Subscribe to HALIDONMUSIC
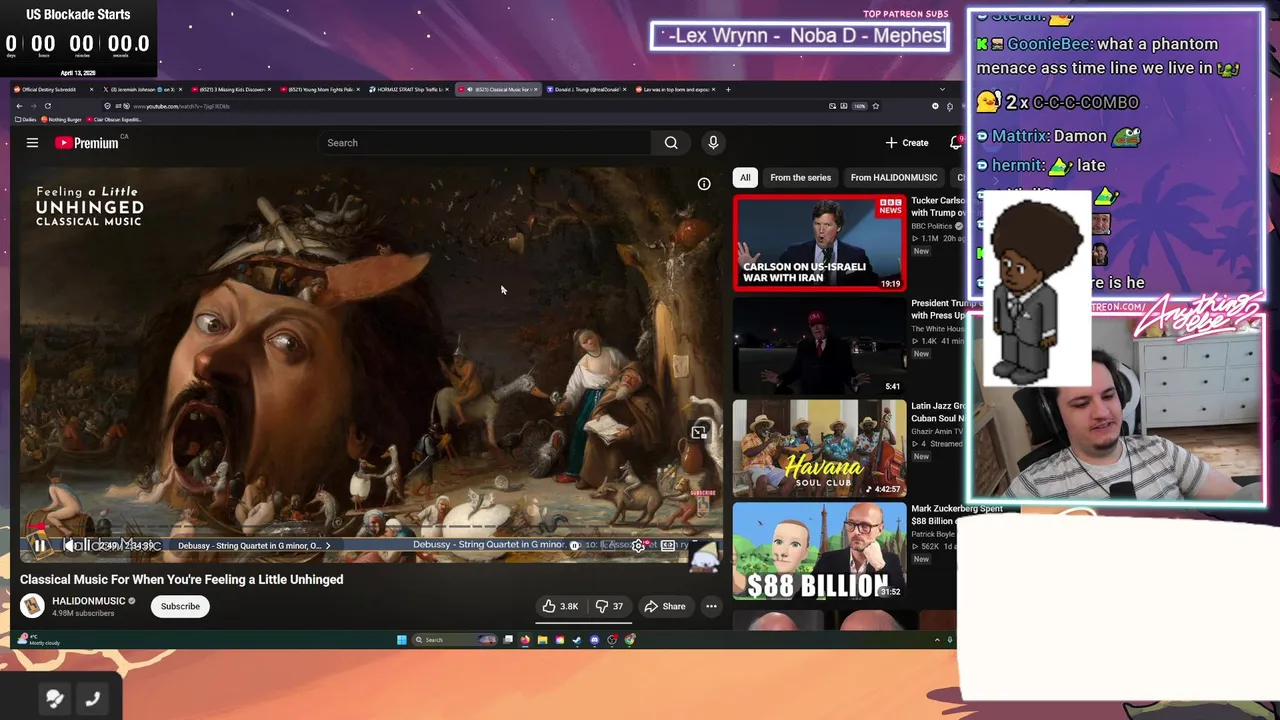The image size is (1280, 720). pyautogui.click(x=180, y=606)
